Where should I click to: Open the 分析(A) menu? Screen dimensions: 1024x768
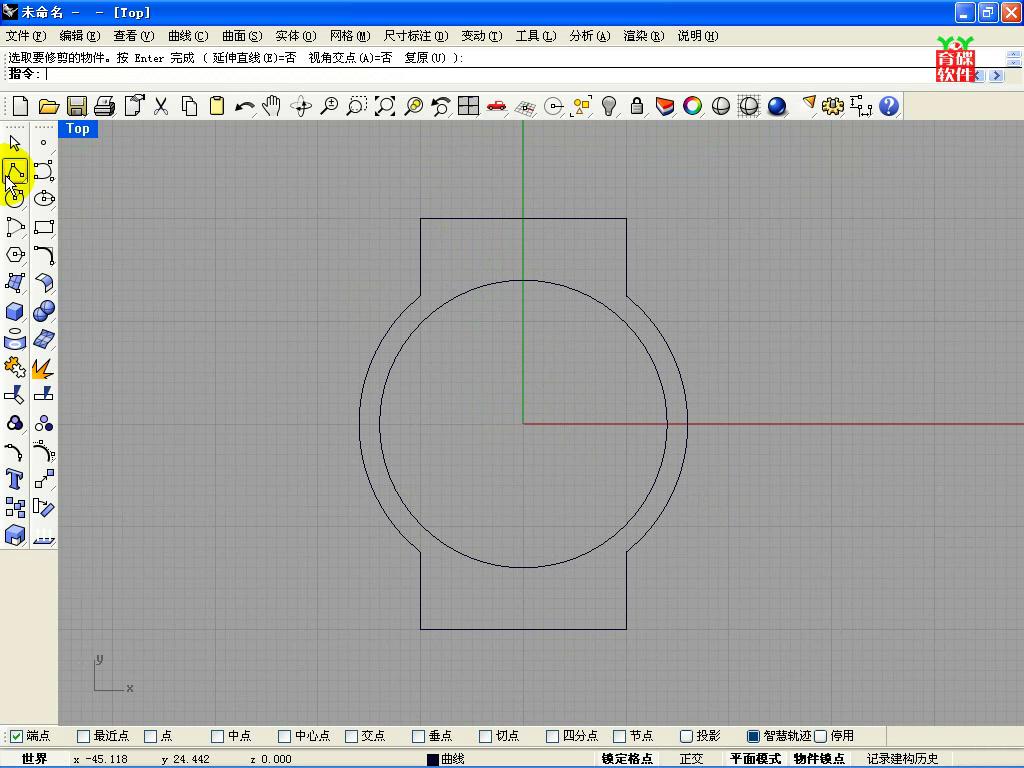pyautogui.click(x=590, y=36)
